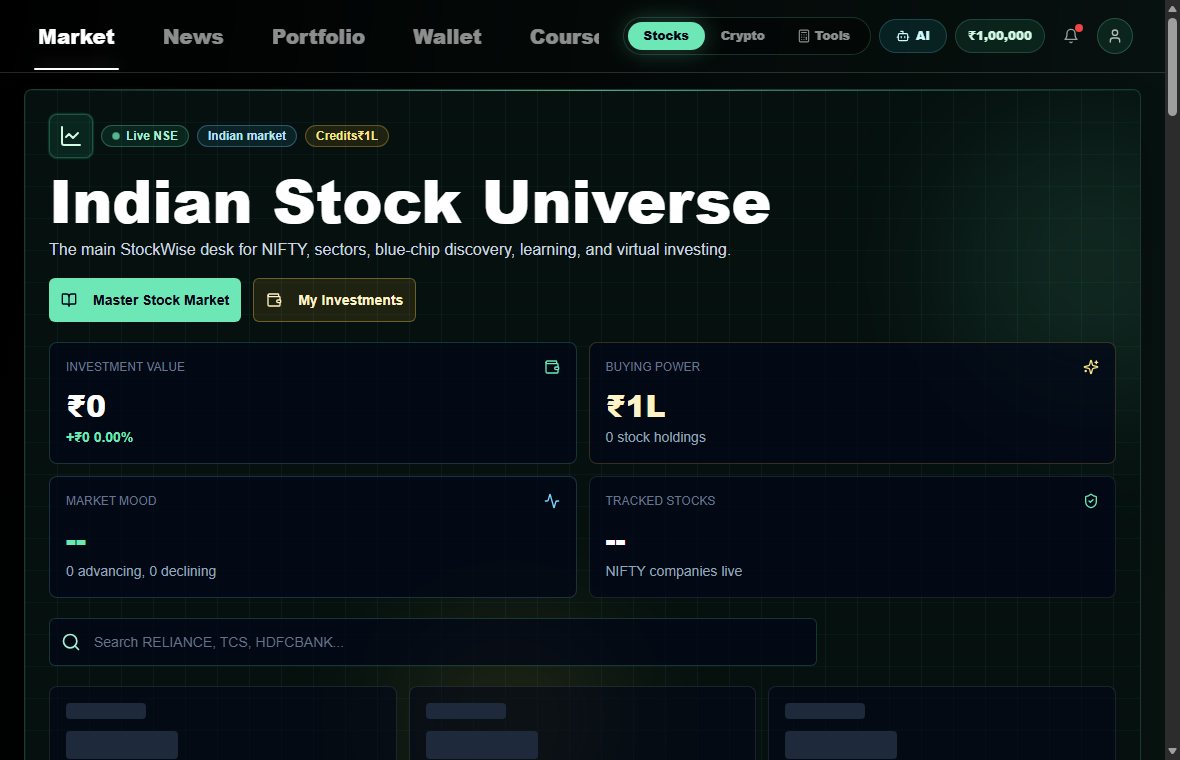Image resolution: width=1180 pixels, height=760 pixels.
Task: Click the ₹0 investment value
Action: pos(86,406)
